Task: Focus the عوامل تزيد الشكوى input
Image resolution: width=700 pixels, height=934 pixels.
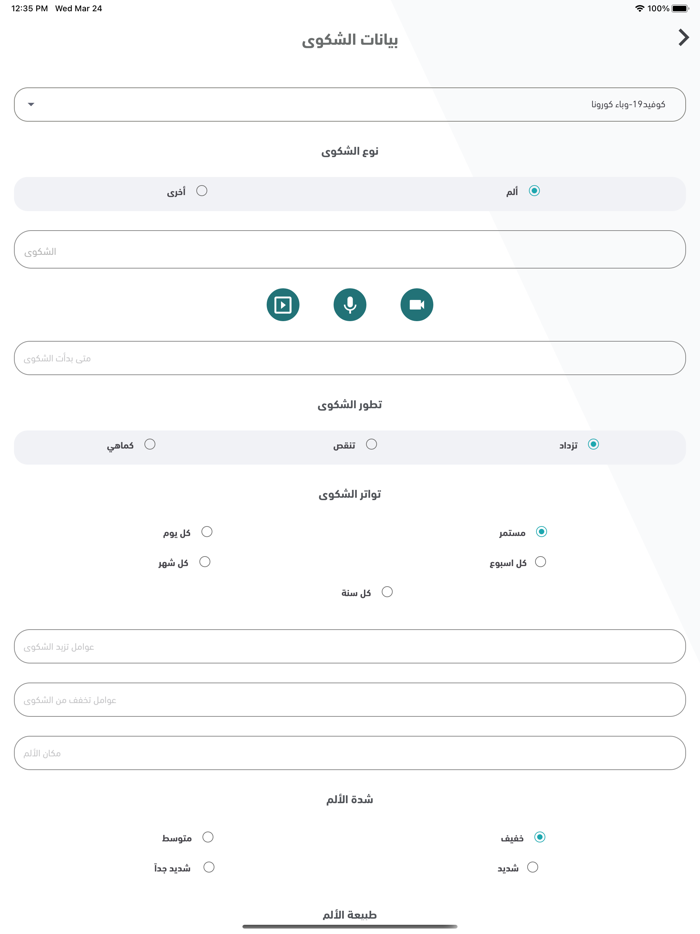Action: [349, 646]
